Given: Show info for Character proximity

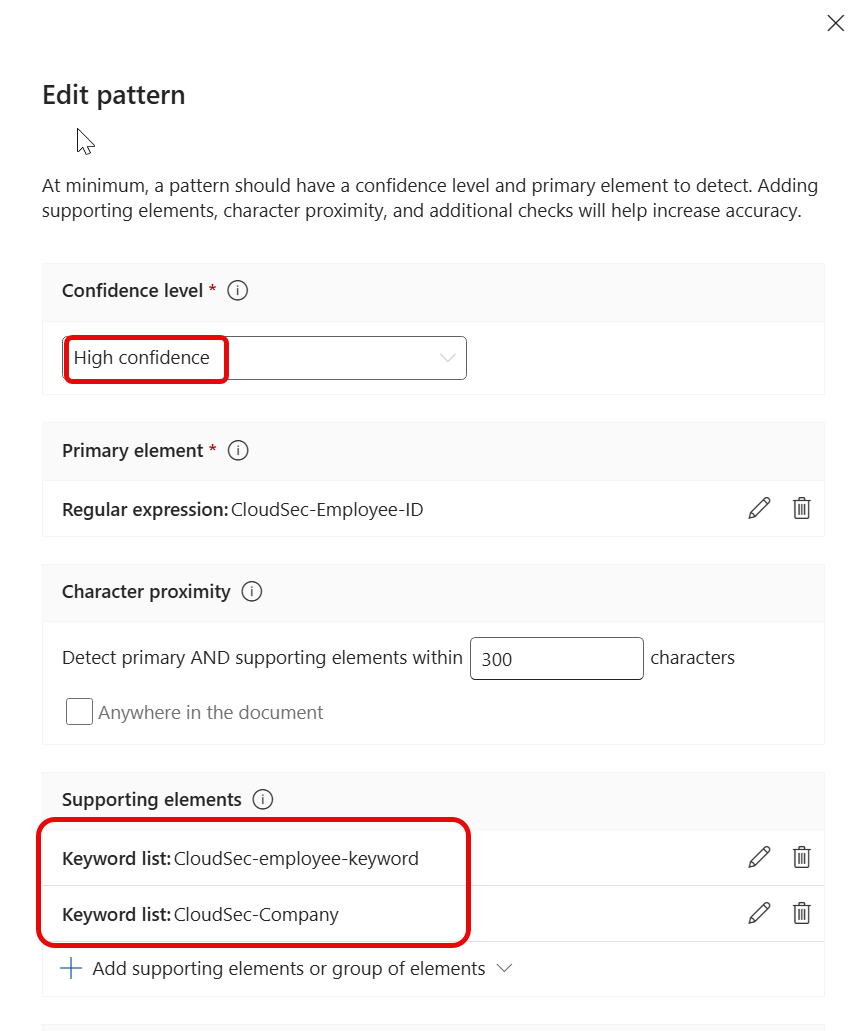Looking at the screenshot, I should pyautogui.click(x=252, y=592).
